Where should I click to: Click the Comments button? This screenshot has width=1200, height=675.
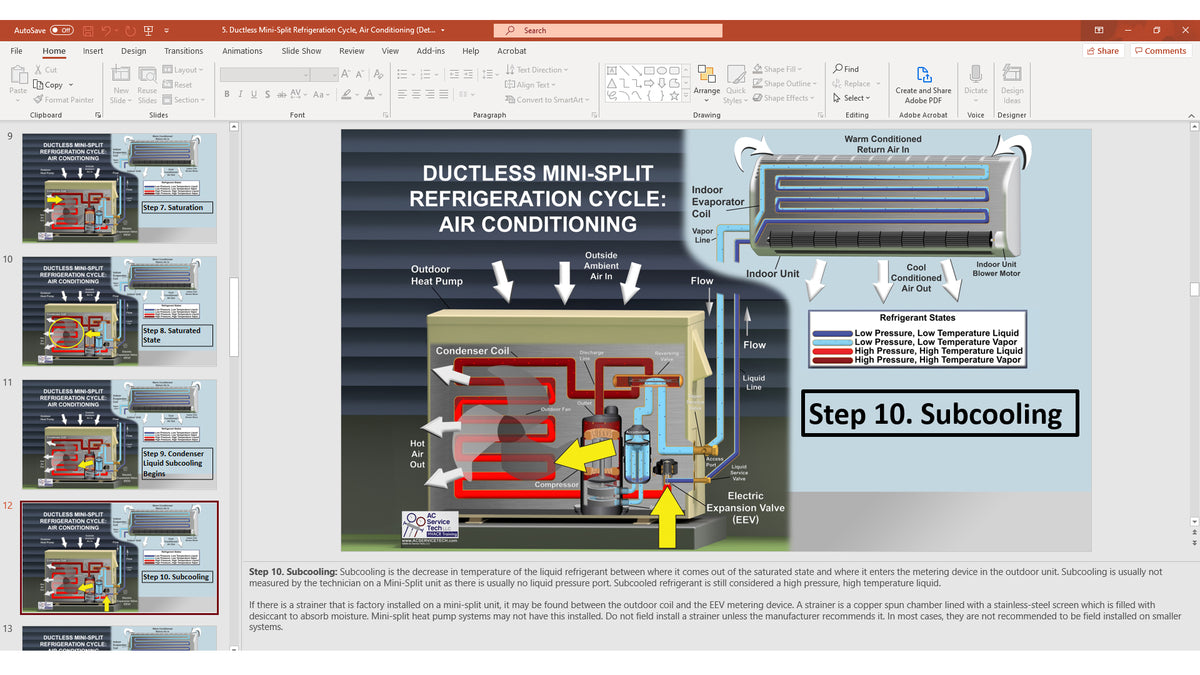[x=1161, y=51]
